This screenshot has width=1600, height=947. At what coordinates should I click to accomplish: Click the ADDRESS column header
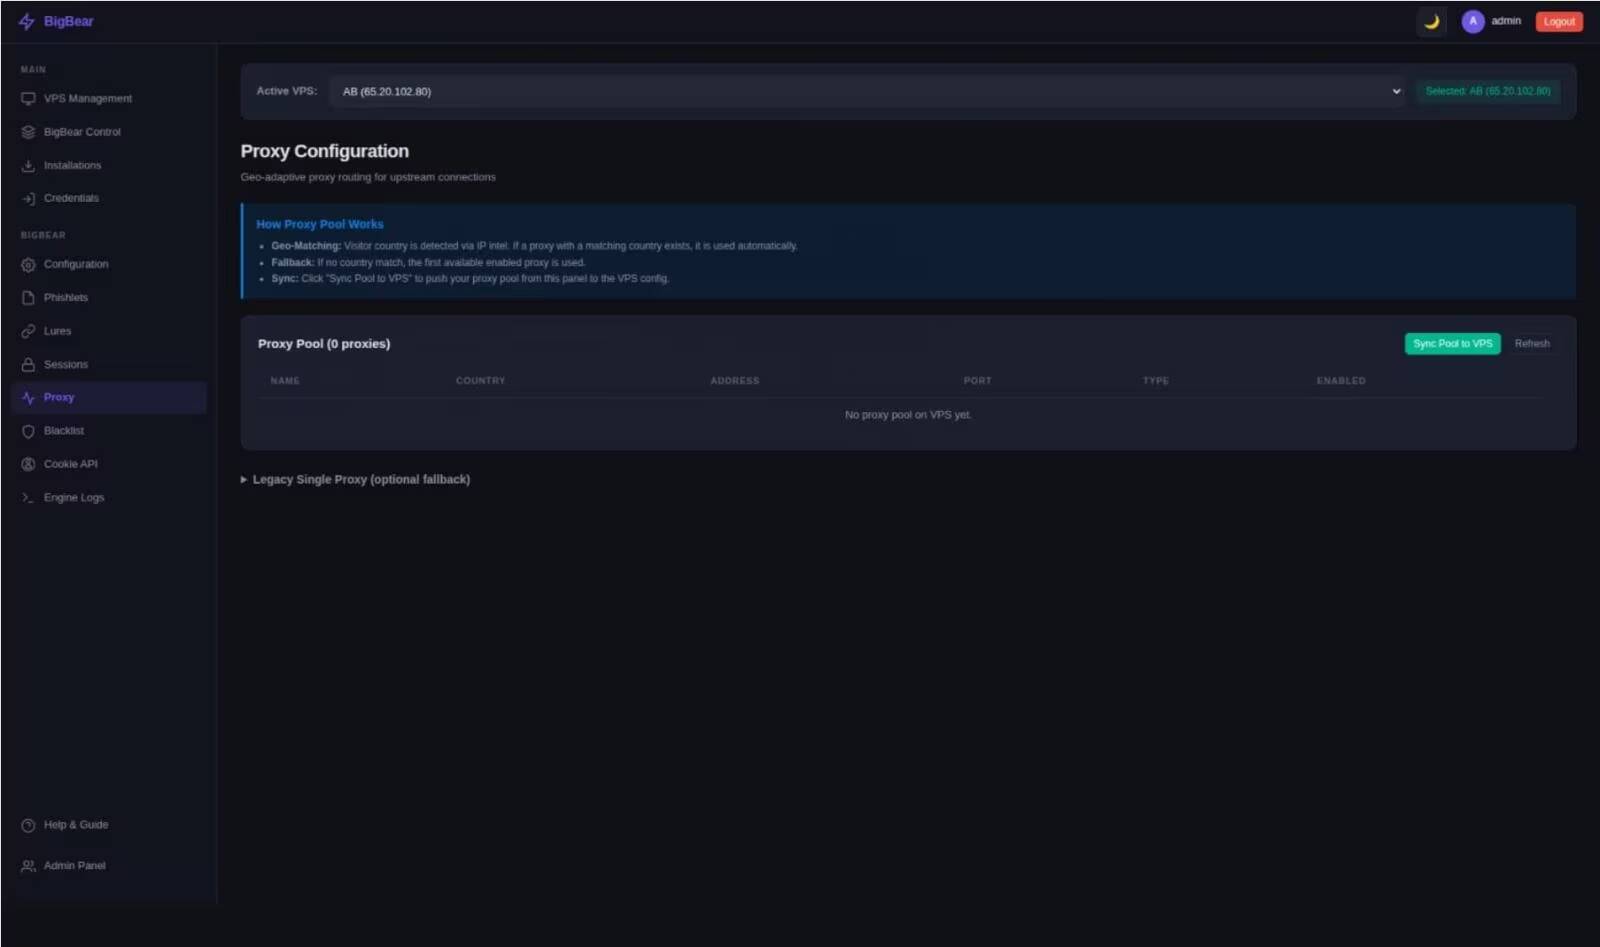click(735, 381)
